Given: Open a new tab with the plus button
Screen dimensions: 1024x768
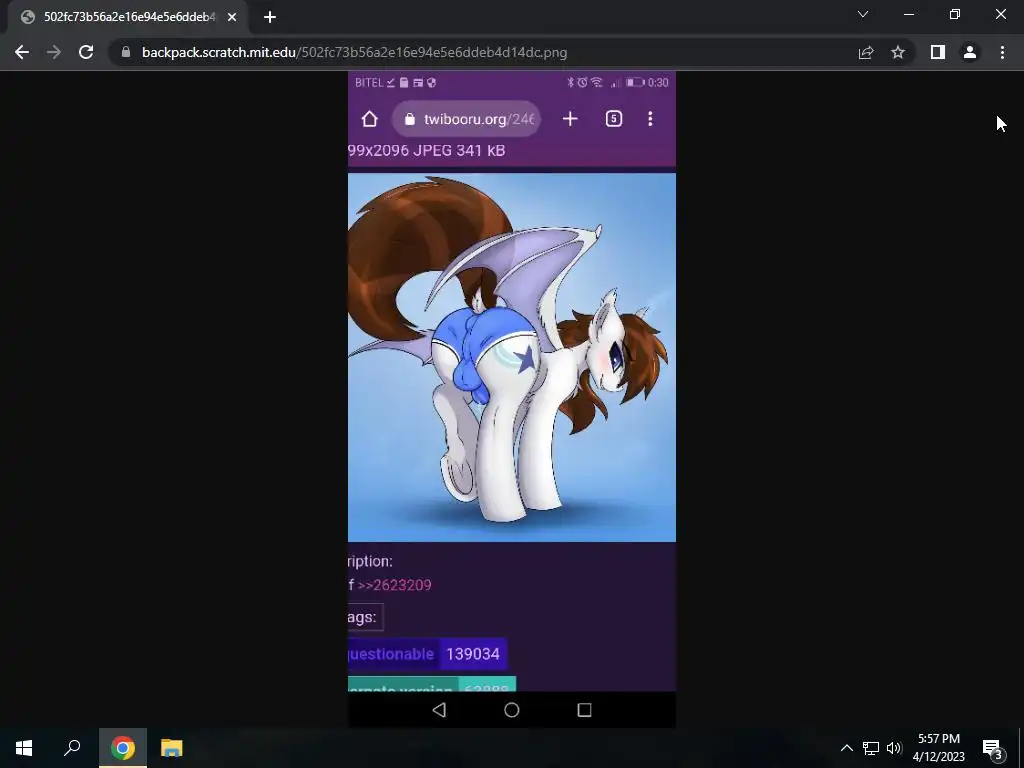Looking at the screenshot, I should 270,17.
